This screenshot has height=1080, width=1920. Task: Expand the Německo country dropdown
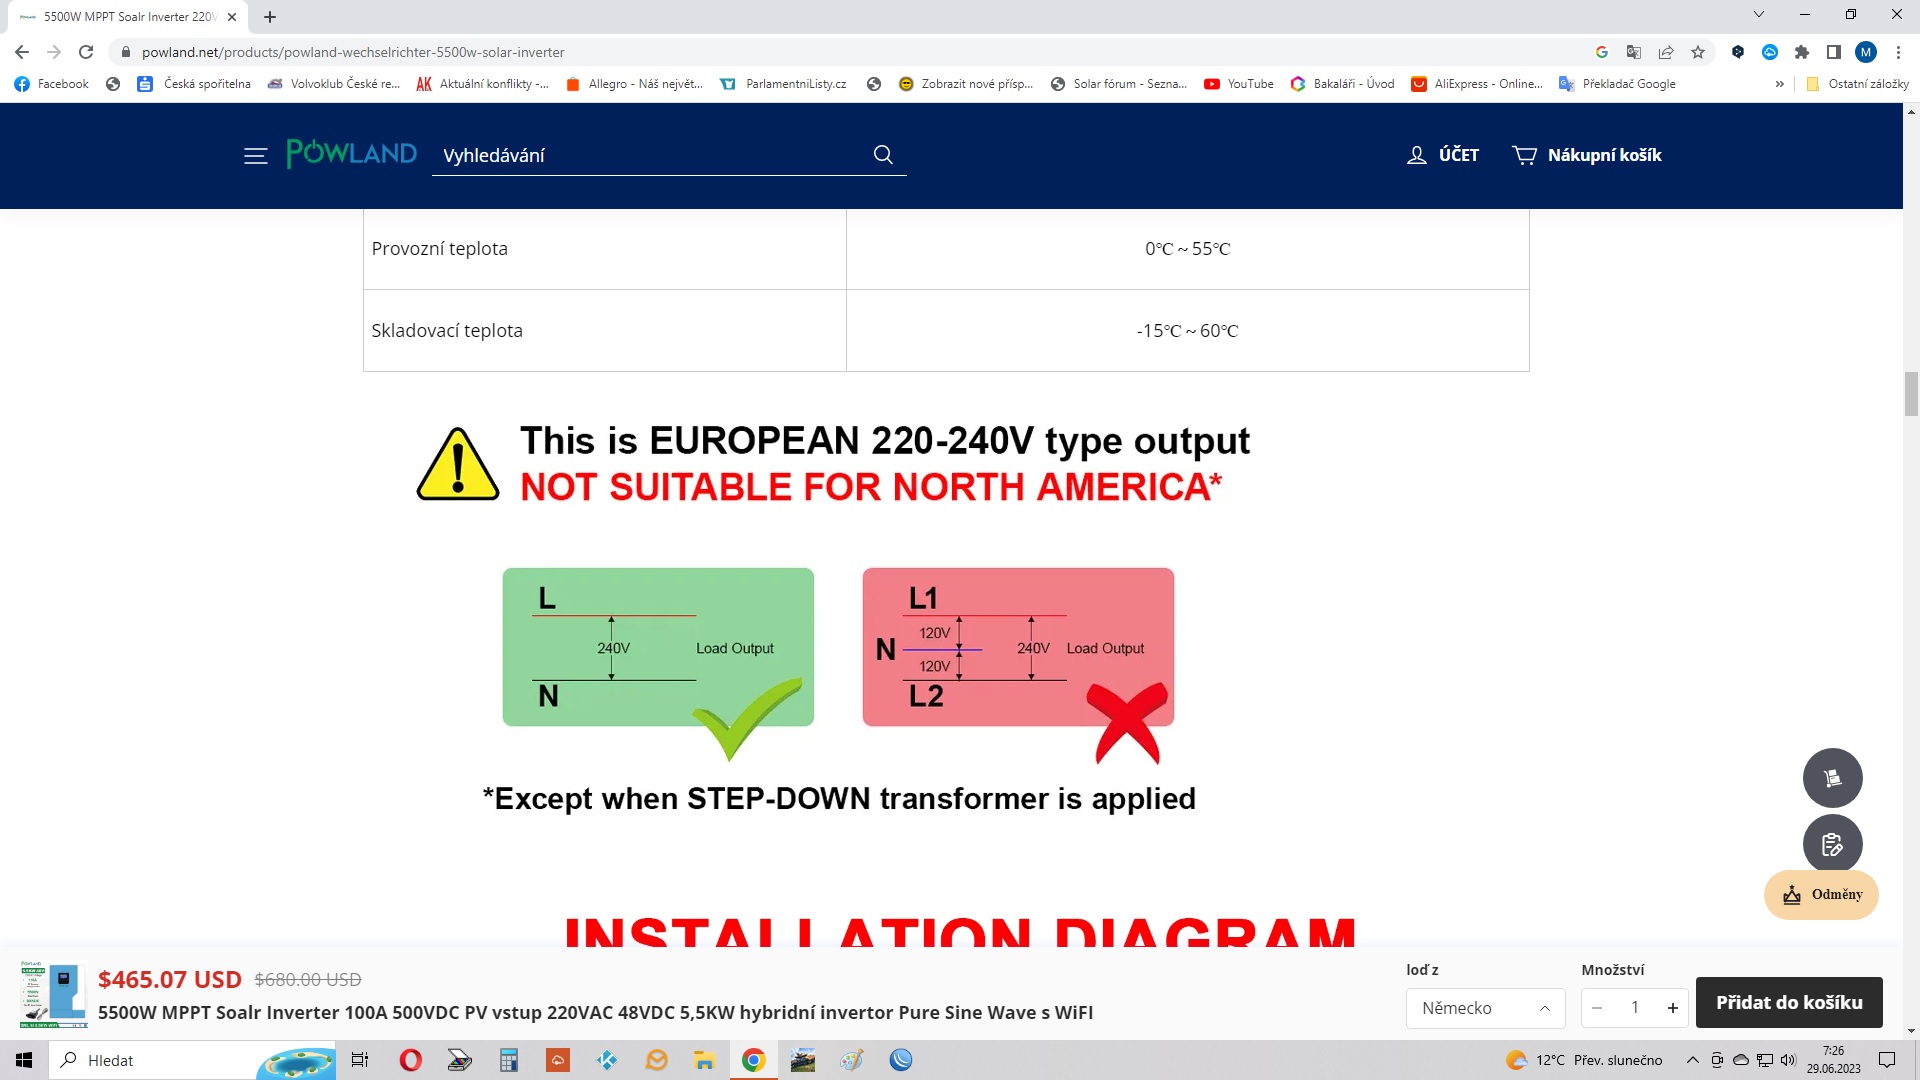(1484, 1008)
